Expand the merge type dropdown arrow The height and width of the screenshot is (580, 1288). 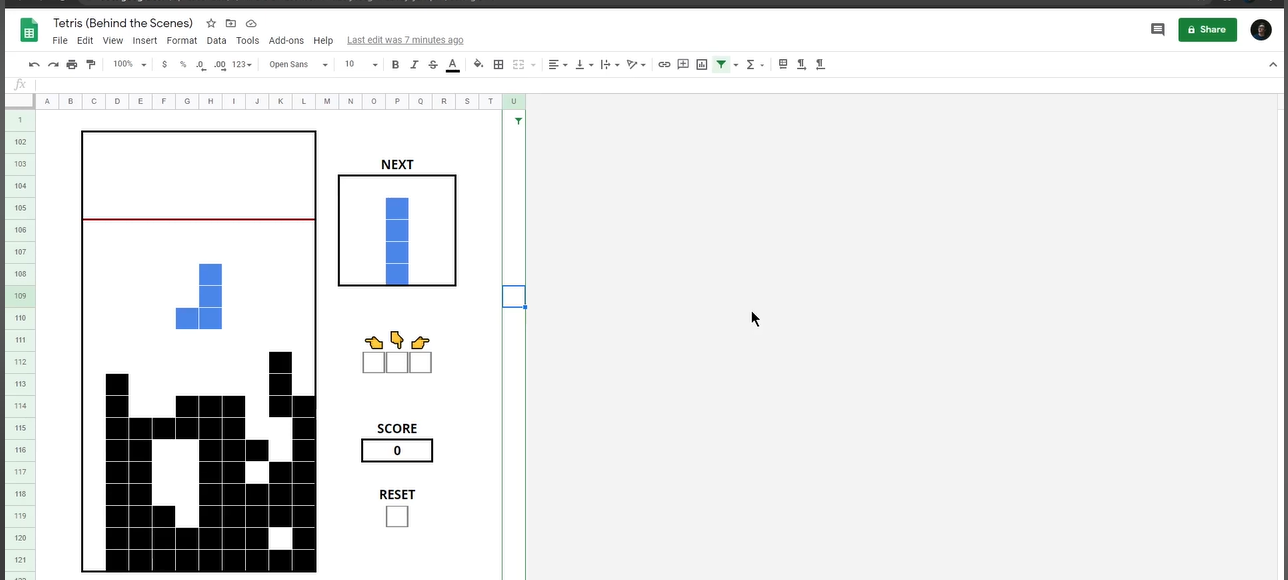533,65
